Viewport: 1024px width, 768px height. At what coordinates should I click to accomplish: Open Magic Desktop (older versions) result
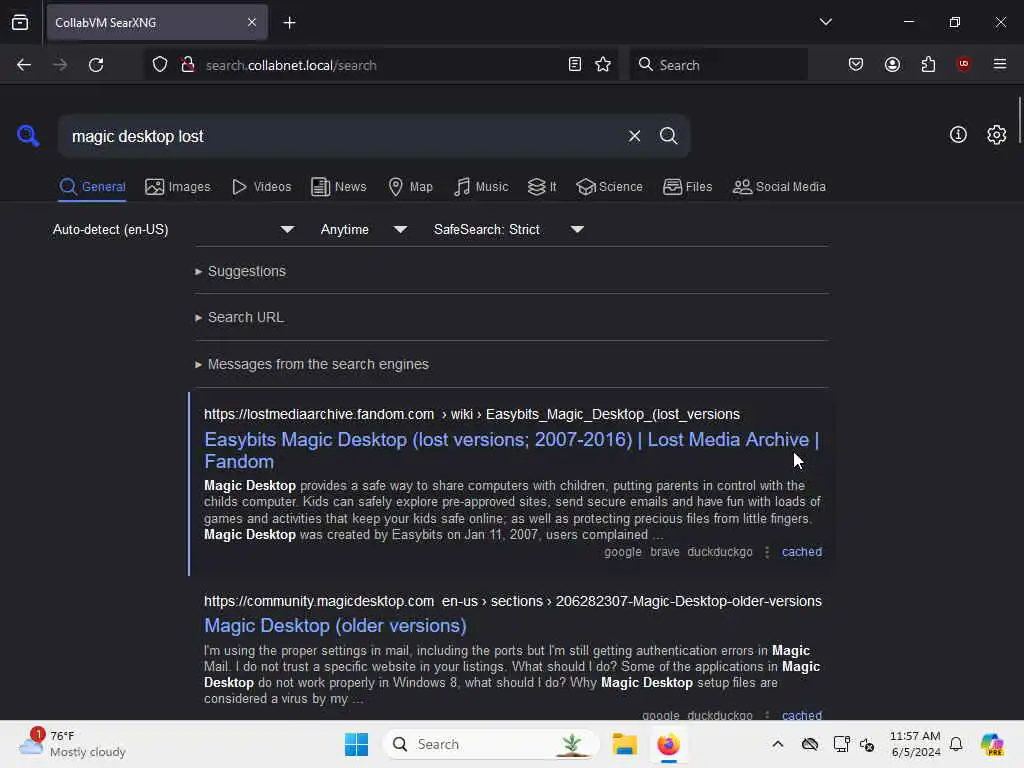335,626
